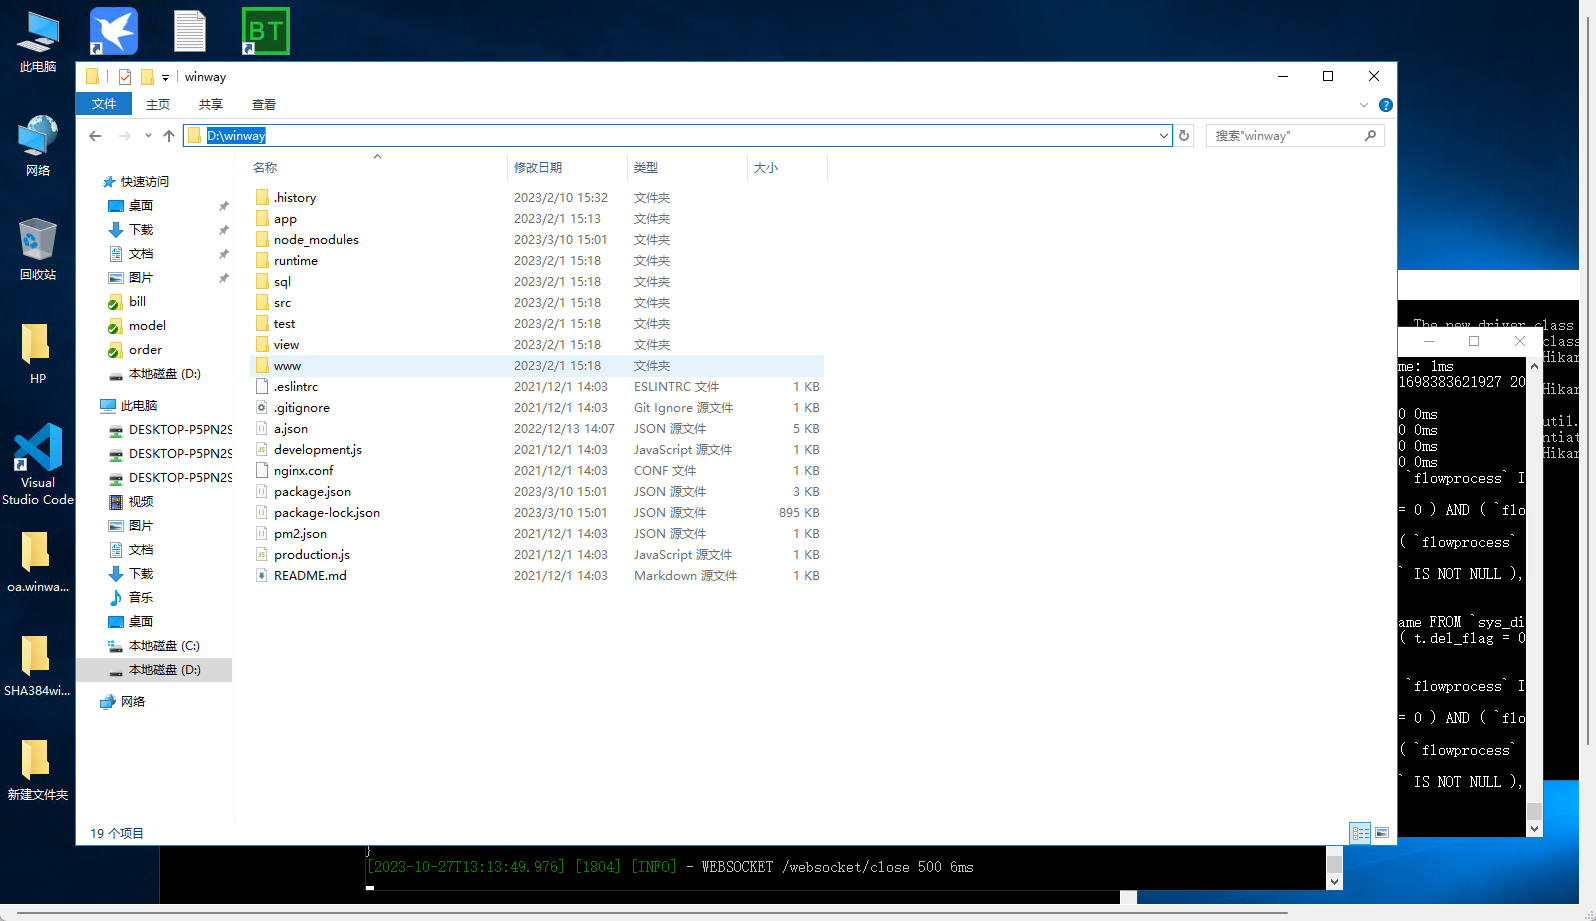The image size is (1596, 921).
Task: Open Explorer help question mark
Action: click(1385, 105)
